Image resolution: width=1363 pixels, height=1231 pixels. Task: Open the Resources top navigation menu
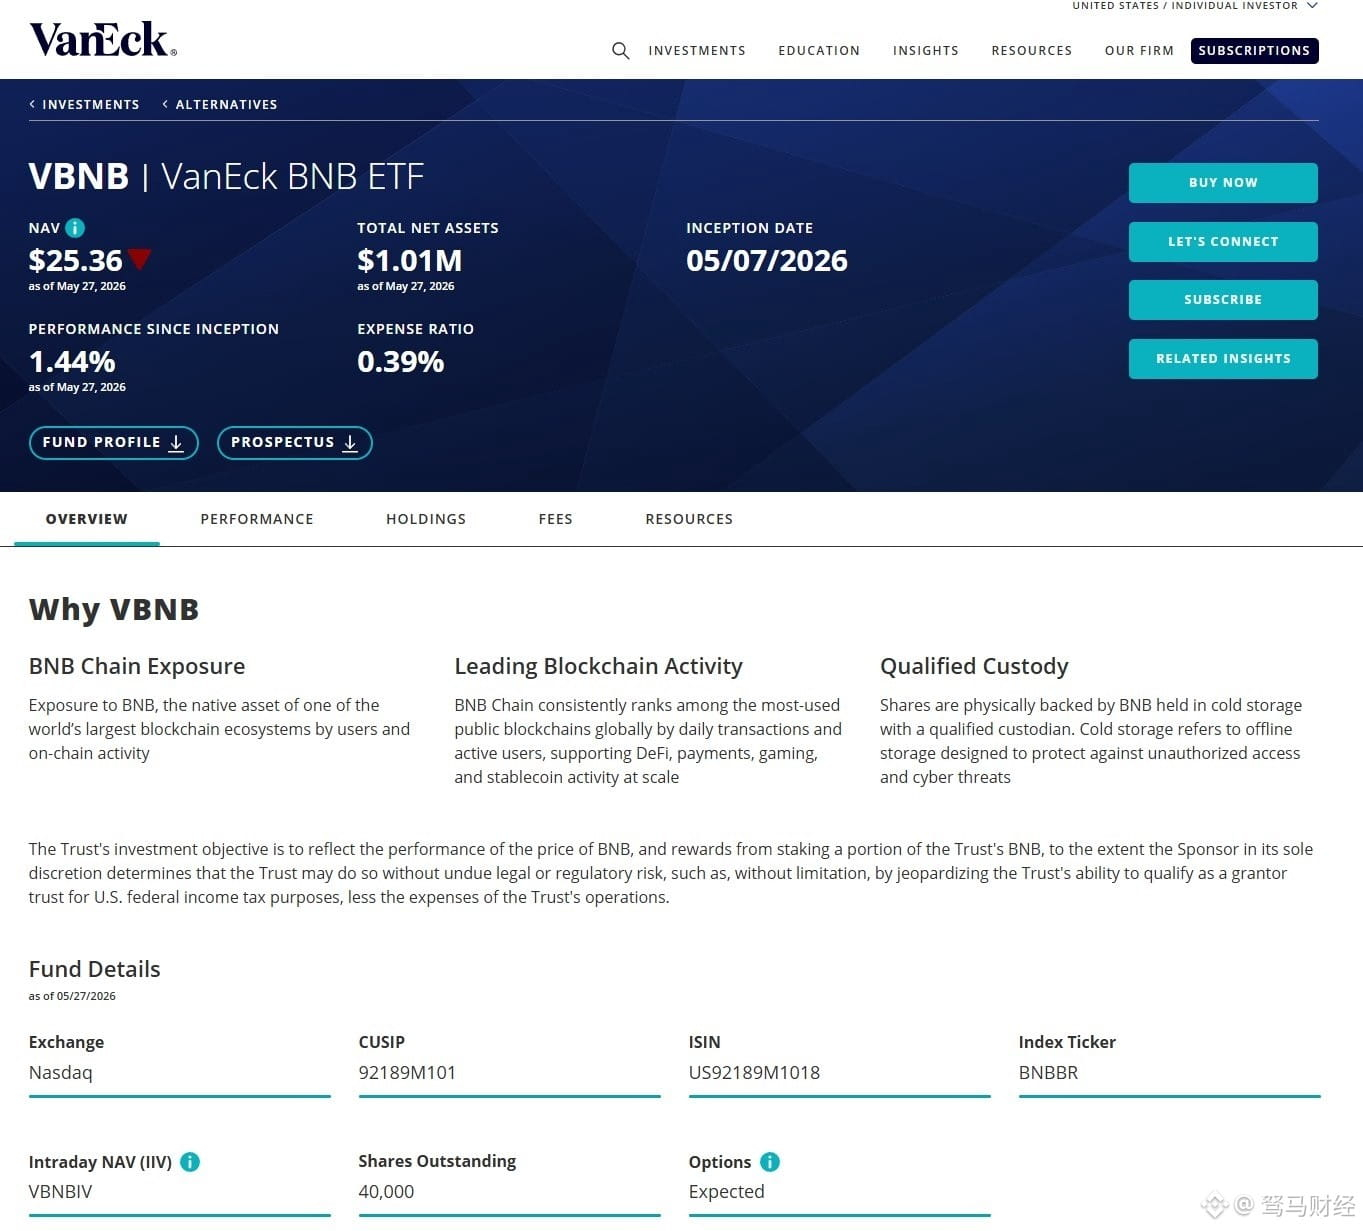point(1032,51)
